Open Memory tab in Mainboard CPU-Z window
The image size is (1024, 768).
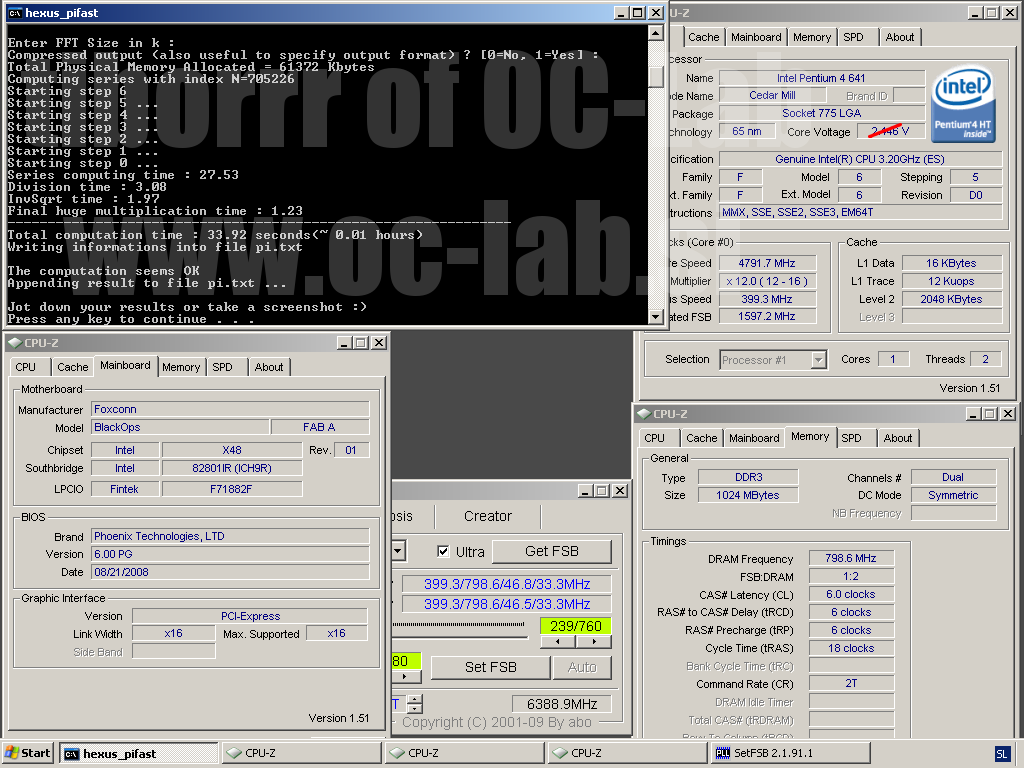pos(181,367)
